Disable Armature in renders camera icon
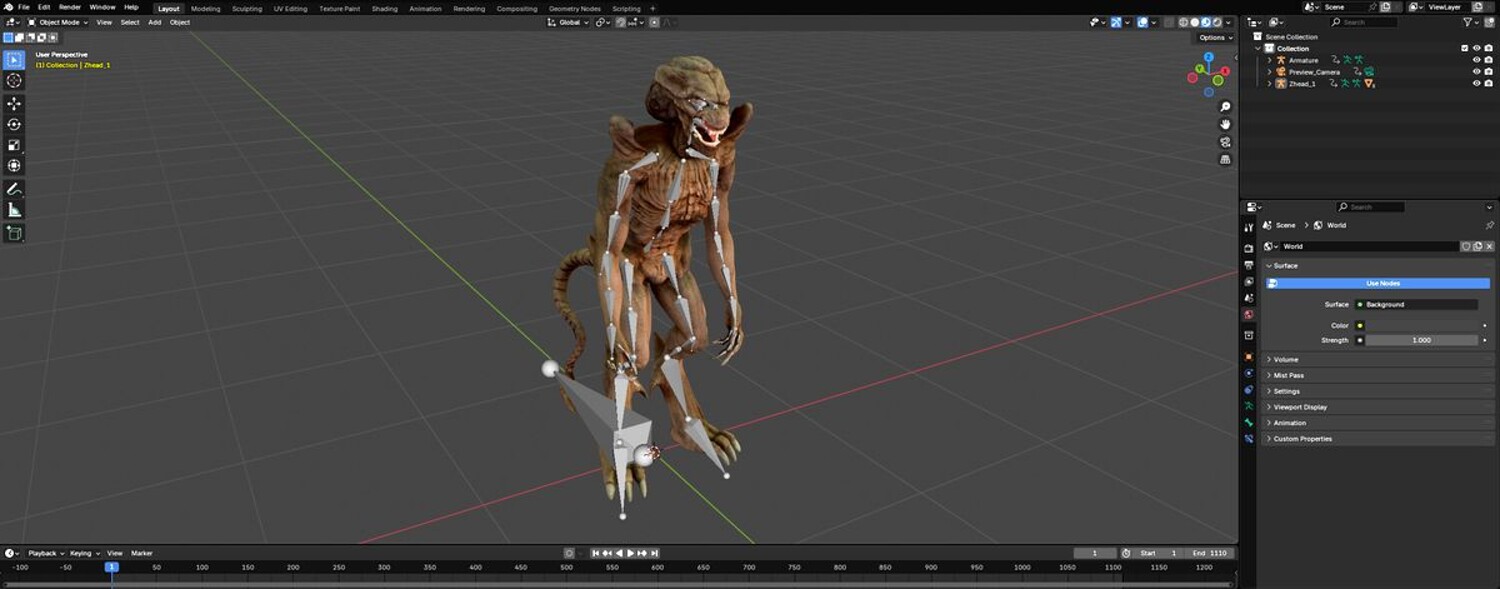 point(1488,60)
